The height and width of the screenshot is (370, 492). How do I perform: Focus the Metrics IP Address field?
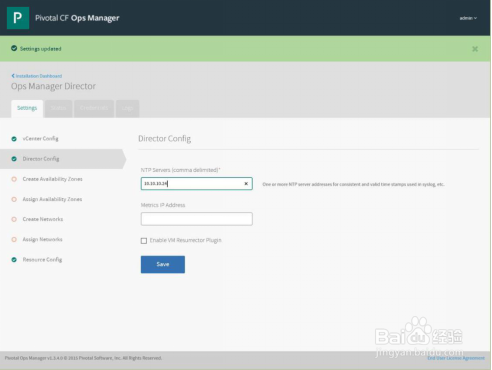197,219
